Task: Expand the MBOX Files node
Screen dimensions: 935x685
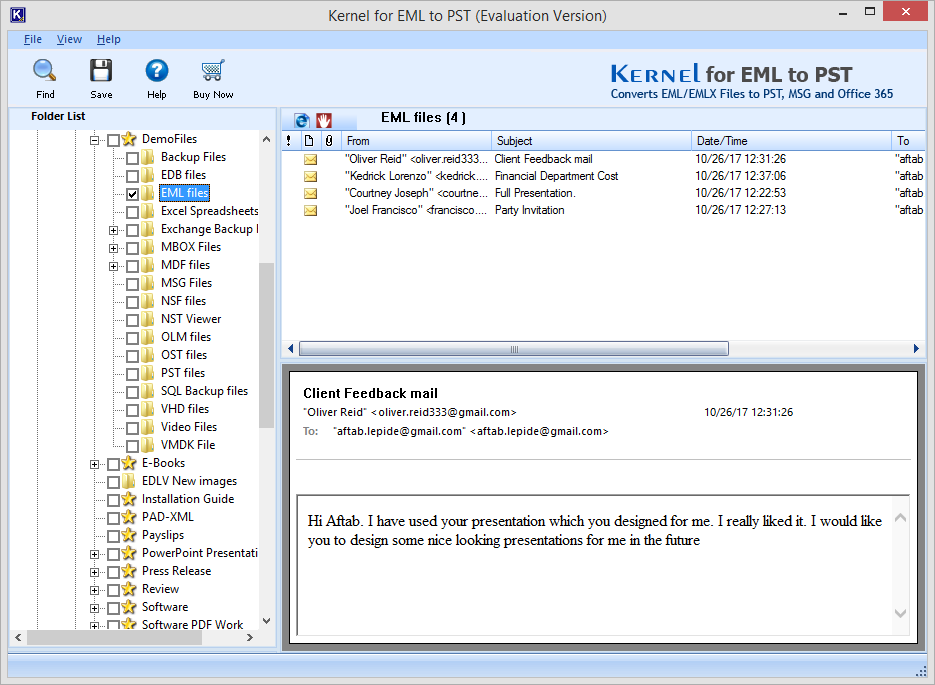Action: (x=113, y=248)
